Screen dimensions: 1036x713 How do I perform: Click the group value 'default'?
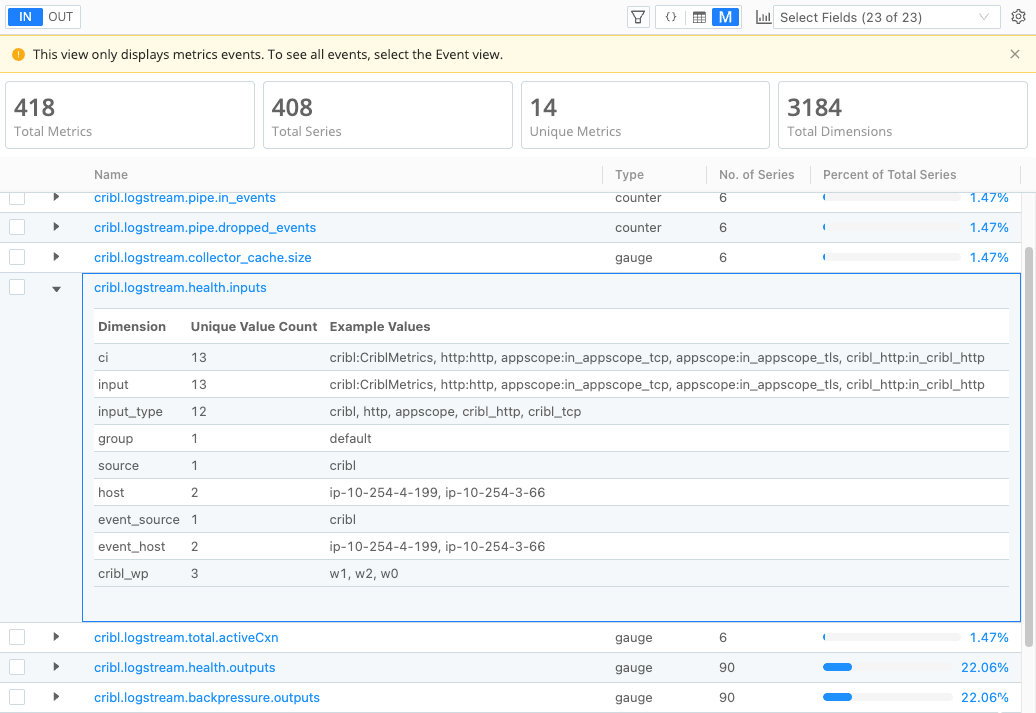tap(350, 438)
